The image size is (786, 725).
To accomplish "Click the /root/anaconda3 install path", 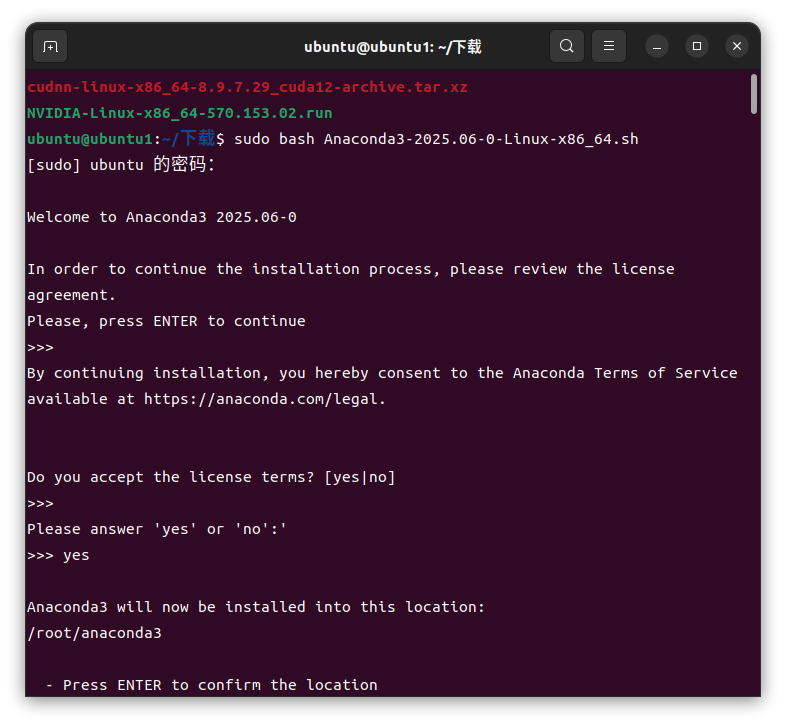I will coord(94,633).
